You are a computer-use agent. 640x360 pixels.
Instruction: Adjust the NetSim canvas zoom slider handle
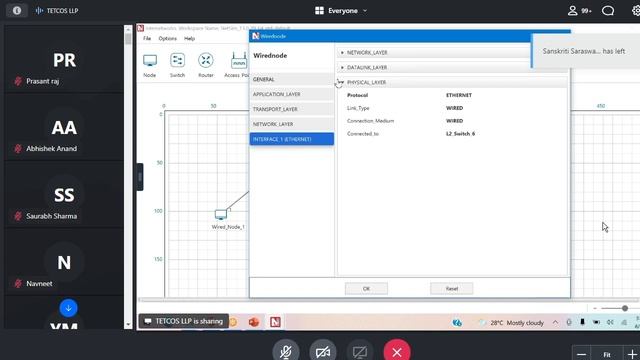tap(624, 309)
